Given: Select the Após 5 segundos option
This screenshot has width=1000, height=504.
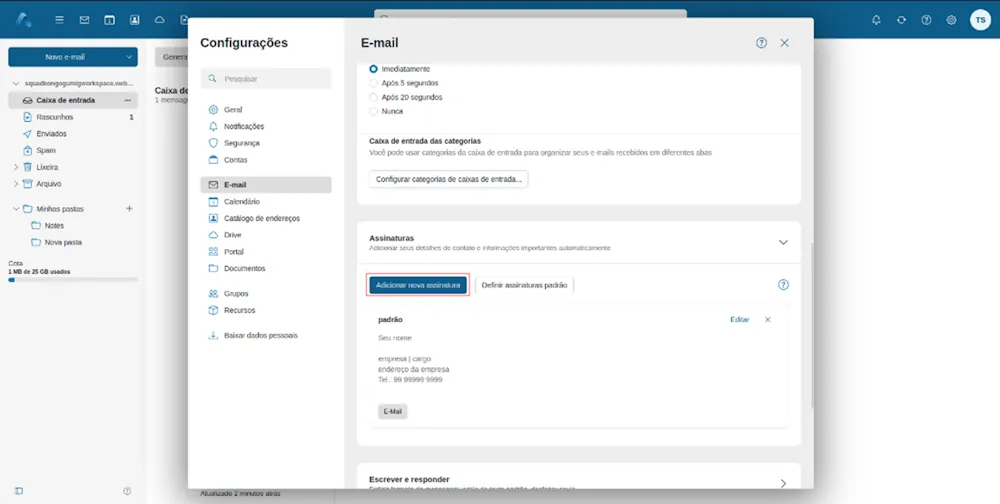Looking at the screenshot, I should [x=373, y=83].
